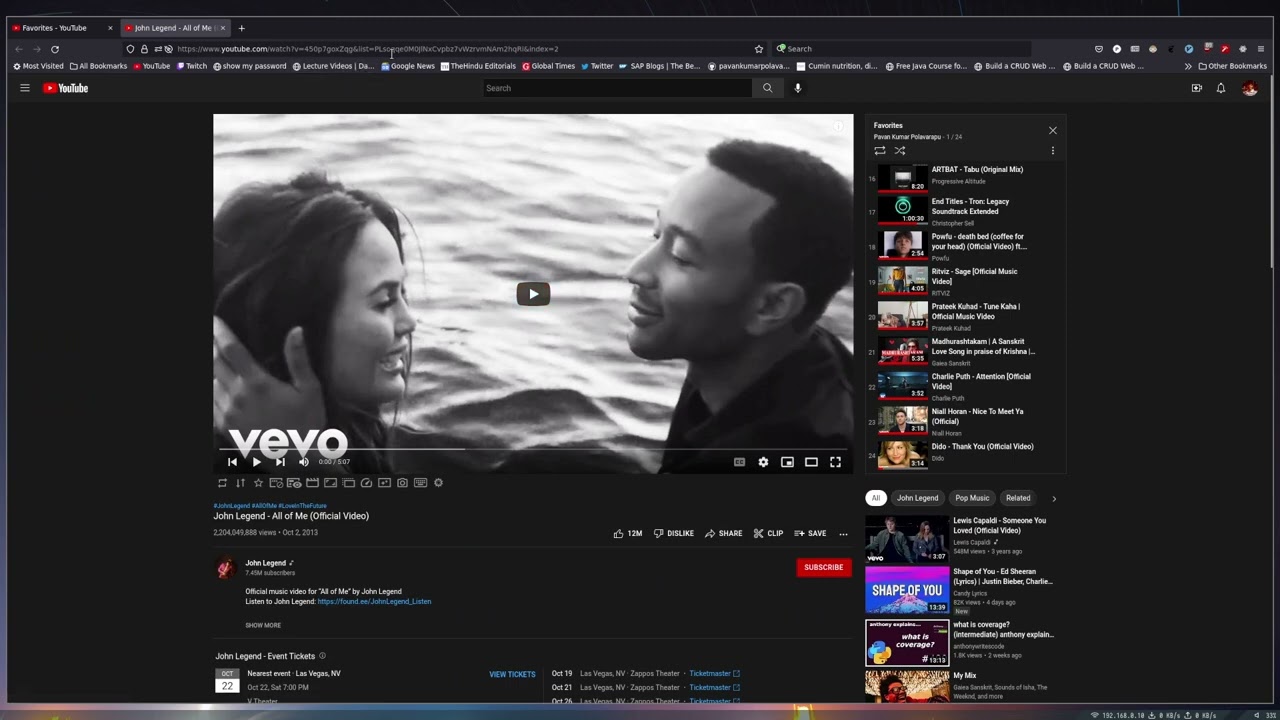Toggle closed captions on the player

(x=739, y=462)
